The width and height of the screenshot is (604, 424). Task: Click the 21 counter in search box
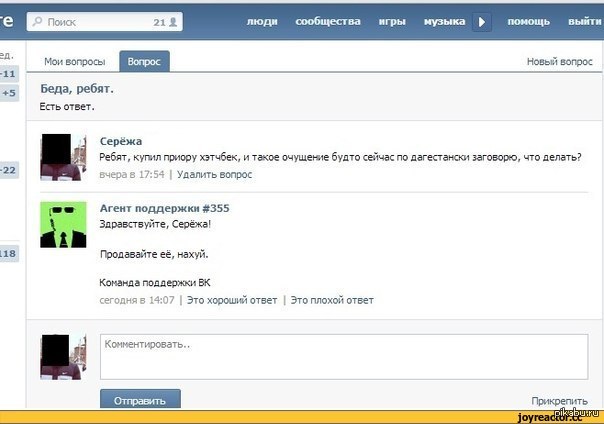tap(159, 22)
